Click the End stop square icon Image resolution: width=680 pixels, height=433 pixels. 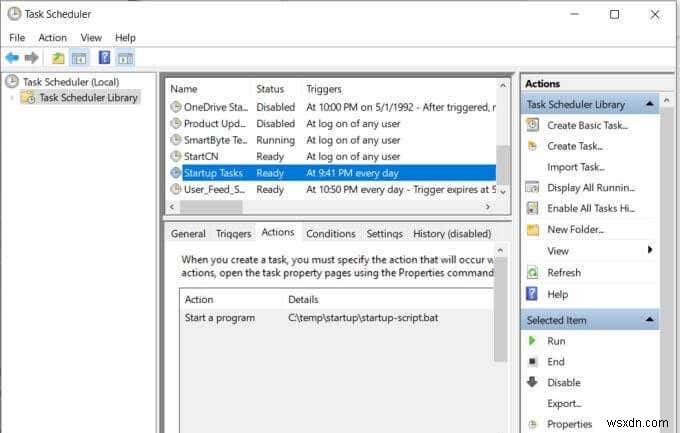coord(533,361)
